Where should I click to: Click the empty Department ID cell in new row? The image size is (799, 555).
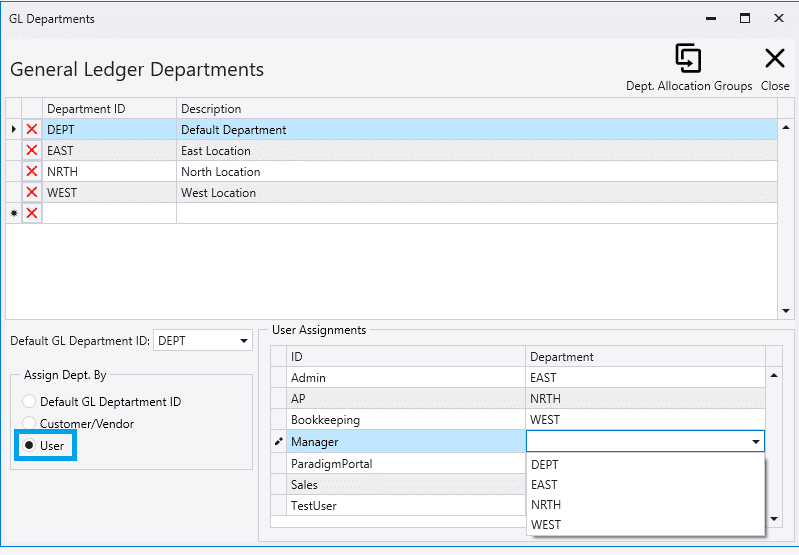click(x=109, y=214)
